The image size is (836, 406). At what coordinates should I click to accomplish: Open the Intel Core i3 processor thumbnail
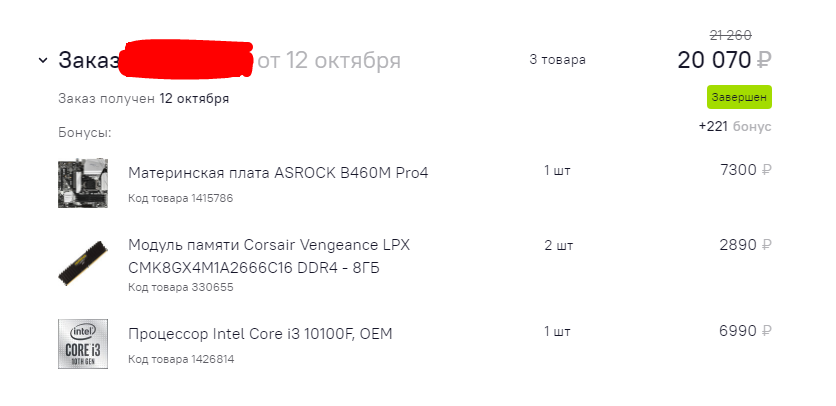tap(83, 343)
